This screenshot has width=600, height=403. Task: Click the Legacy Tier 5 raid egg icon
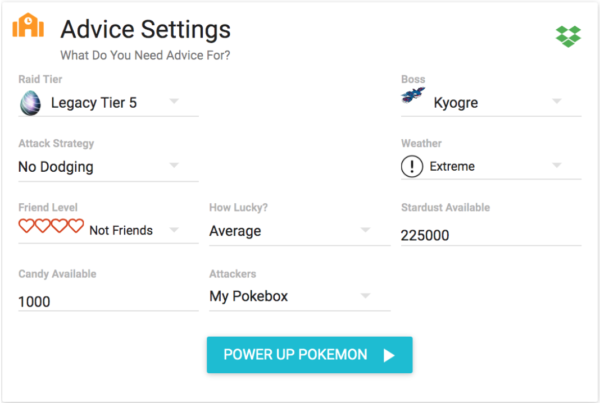click(30, 101)
